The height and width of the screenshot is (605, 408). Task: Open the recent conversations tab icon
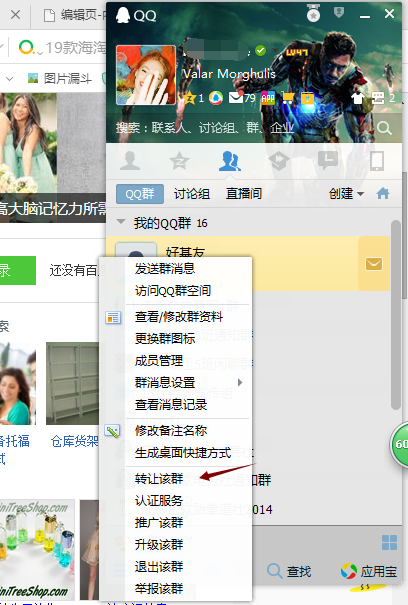328,161
